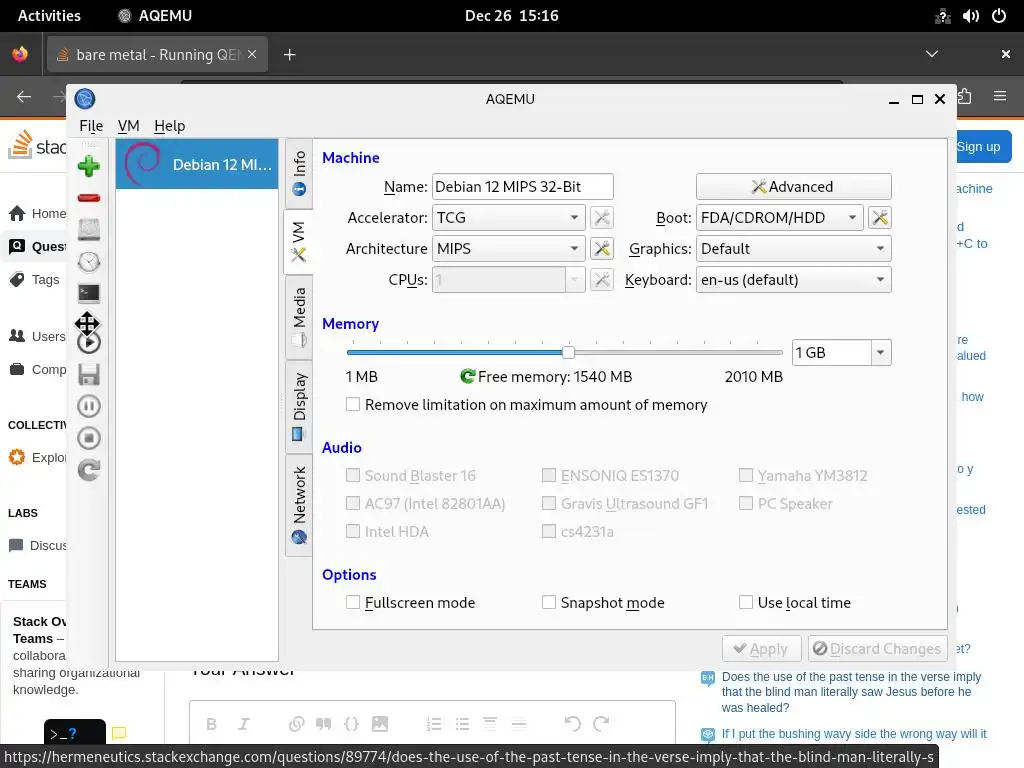Image resolution: width=1024 pixels, height=768 pixels.
Task: Open the File menu
Action: pos(91,125)
